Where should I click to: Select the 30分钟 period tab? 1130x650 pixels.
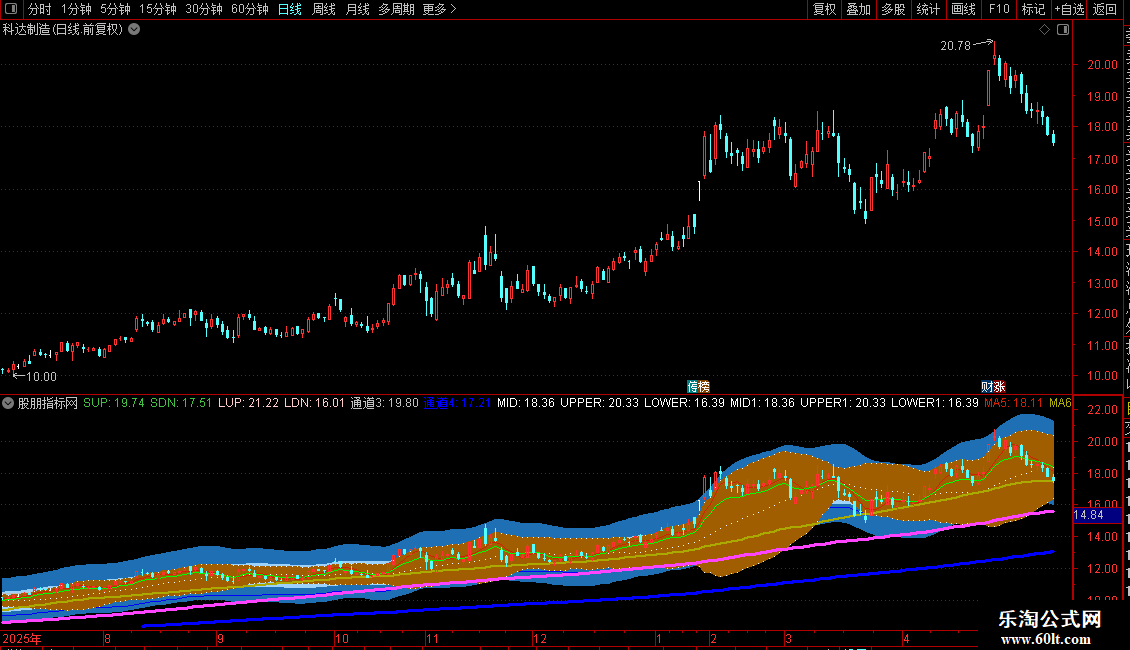tap(204, 9)
